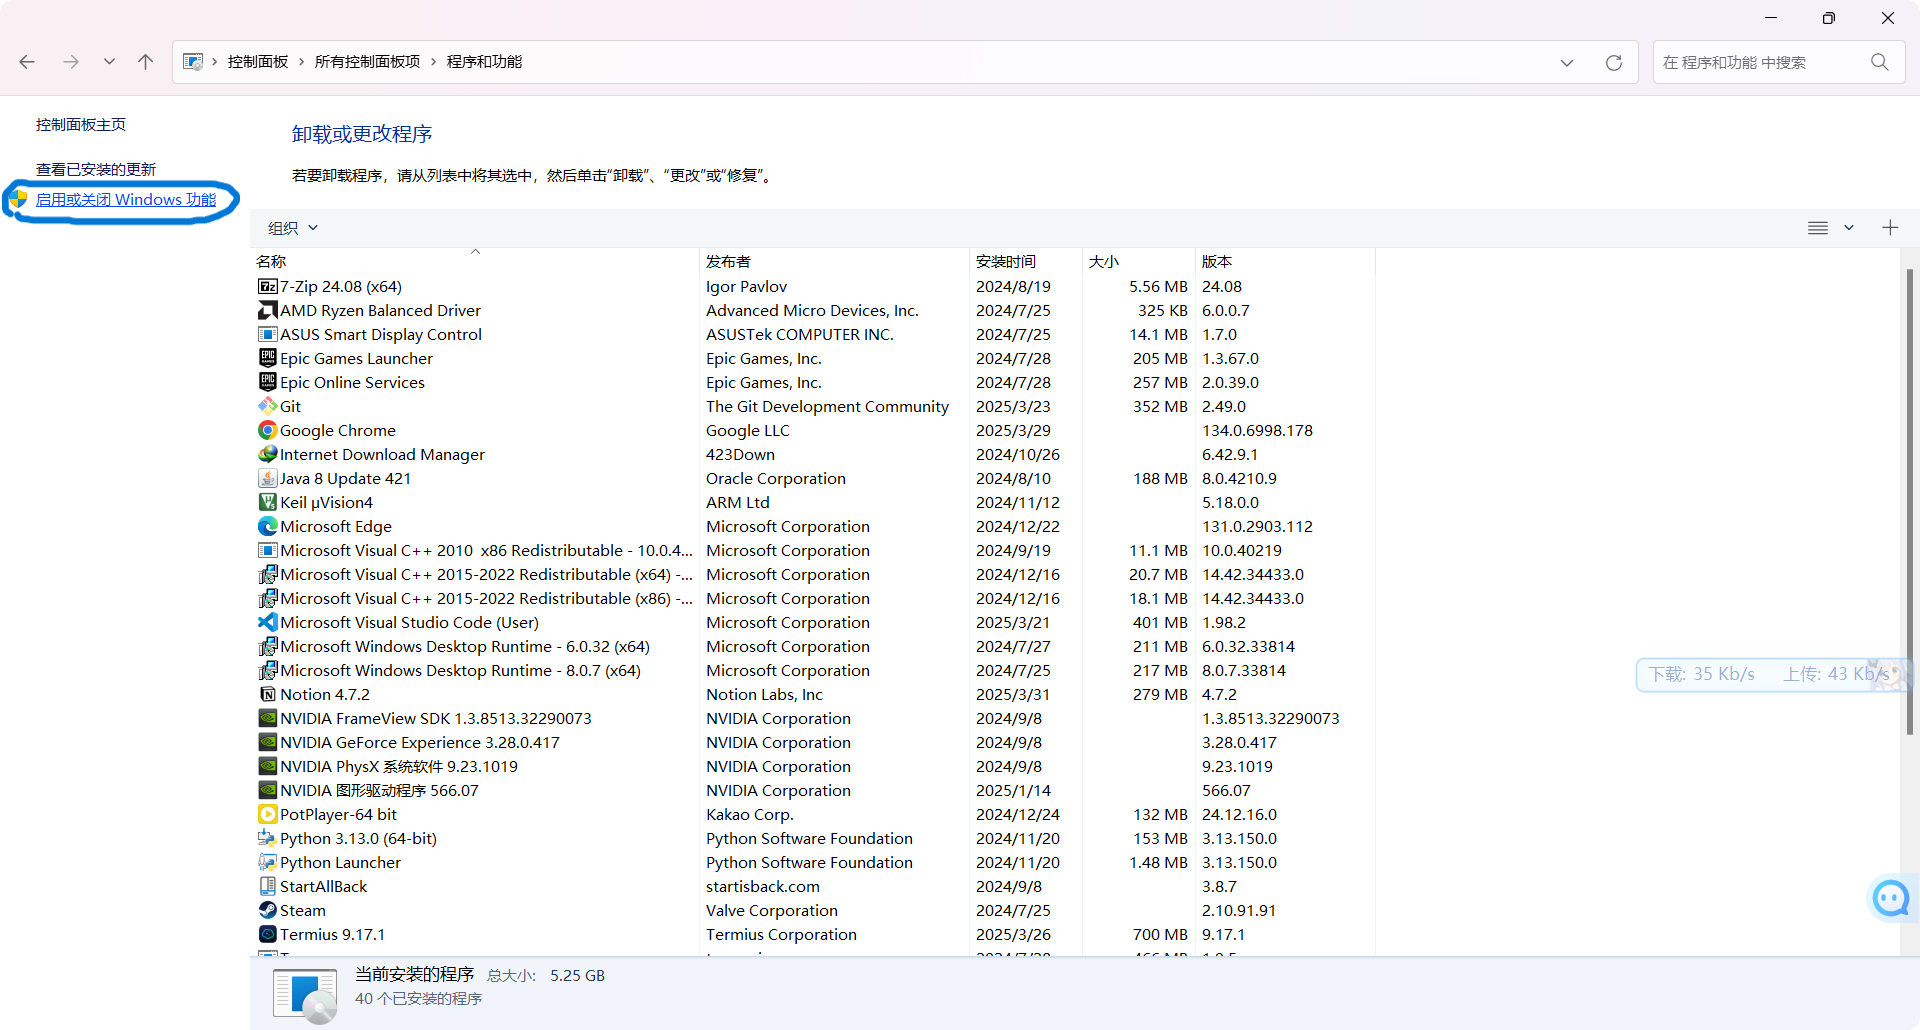Open the view options dropdown arrow

point(1849,228)
